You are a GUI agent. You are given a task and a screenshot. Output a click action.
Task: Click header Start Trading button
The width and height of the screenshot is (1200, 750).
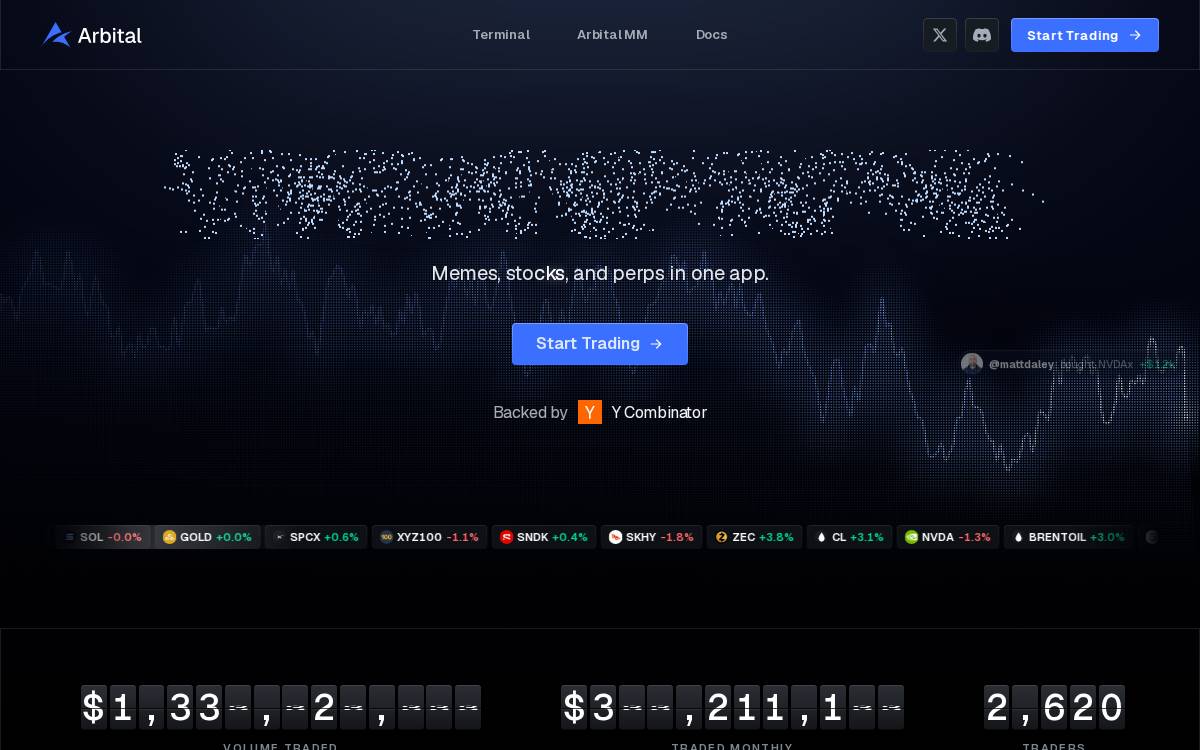tap(1085, 35)
